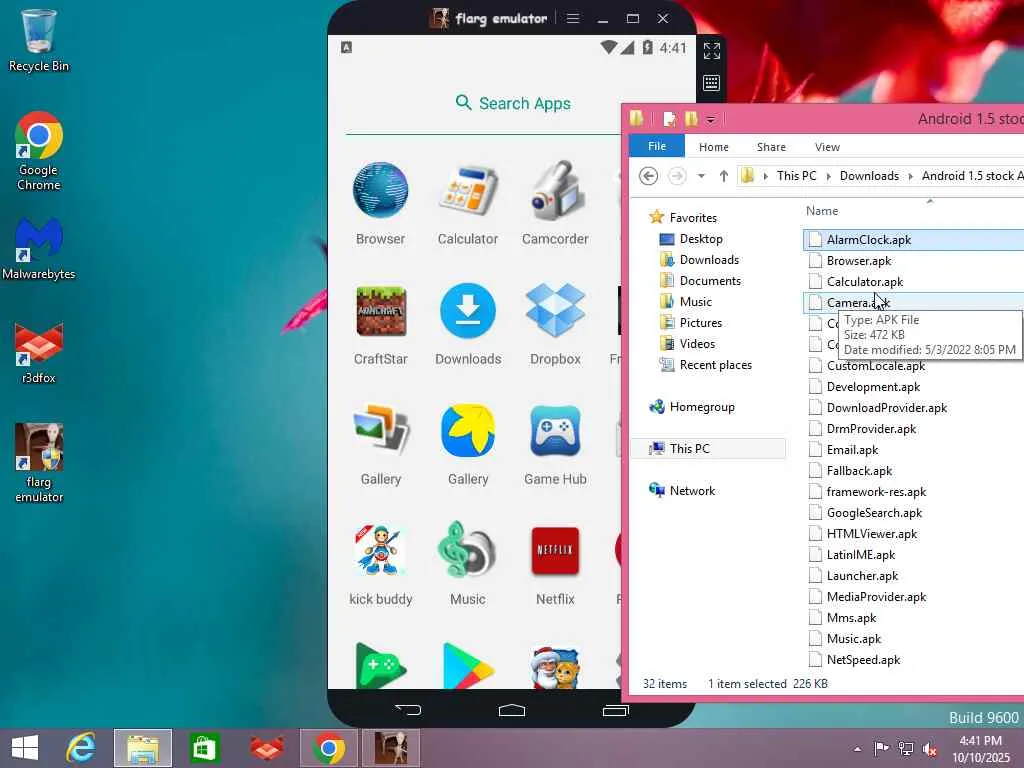Open recent locations dropdown arrow
This screenshot has height=768, width=1024.
pos(701,176)
